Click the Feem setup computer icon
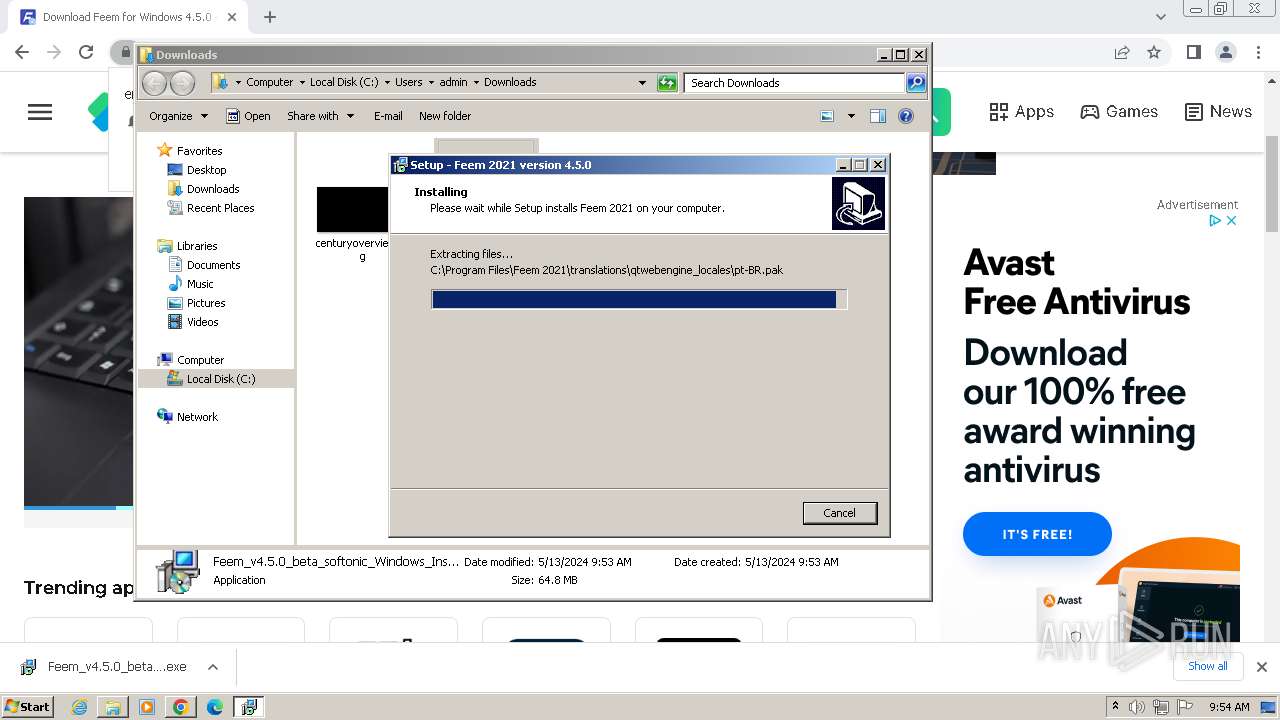The height and width of the screenshot is (720, 1280). pos(858,204)
